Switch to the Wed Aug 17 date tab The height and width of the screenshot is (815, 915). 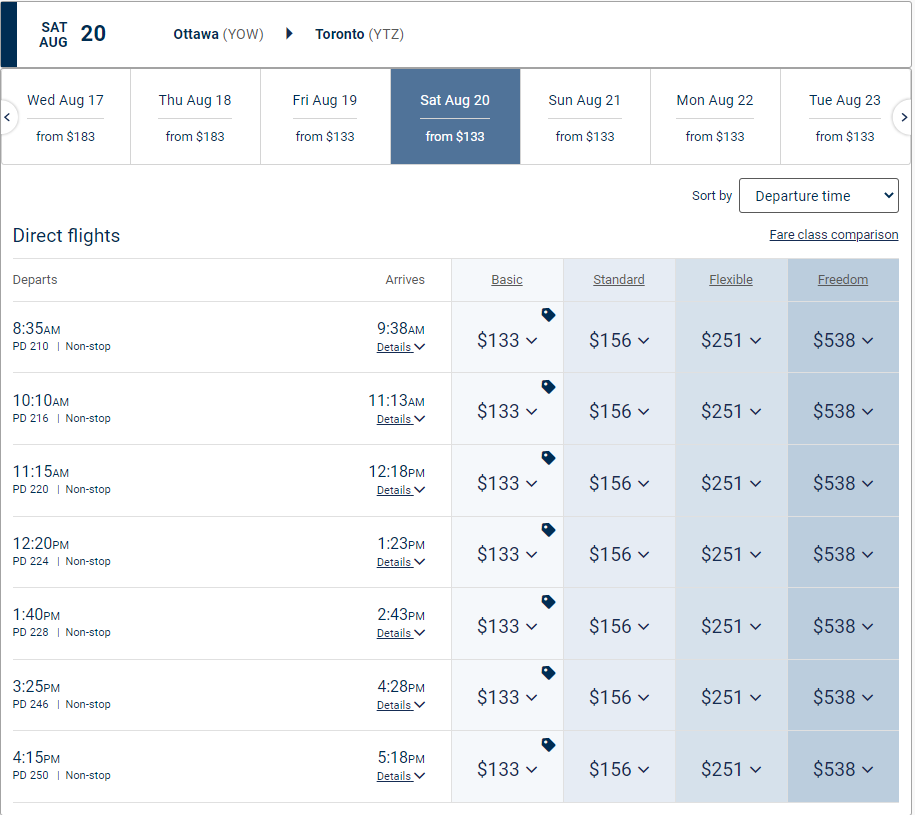[66, 117]
